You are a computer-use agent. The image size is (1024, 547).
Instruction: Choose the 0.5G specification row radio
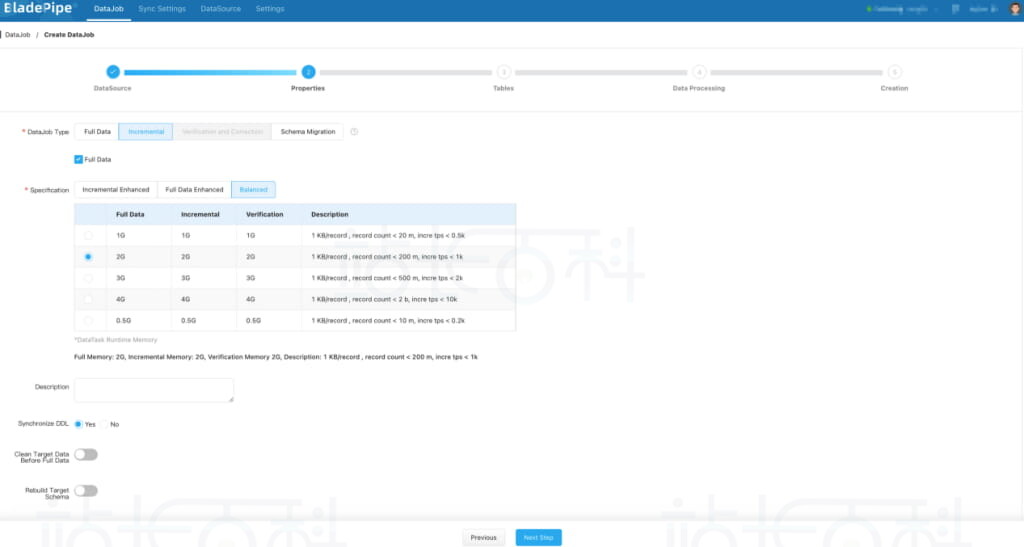(x=89, y=321)
